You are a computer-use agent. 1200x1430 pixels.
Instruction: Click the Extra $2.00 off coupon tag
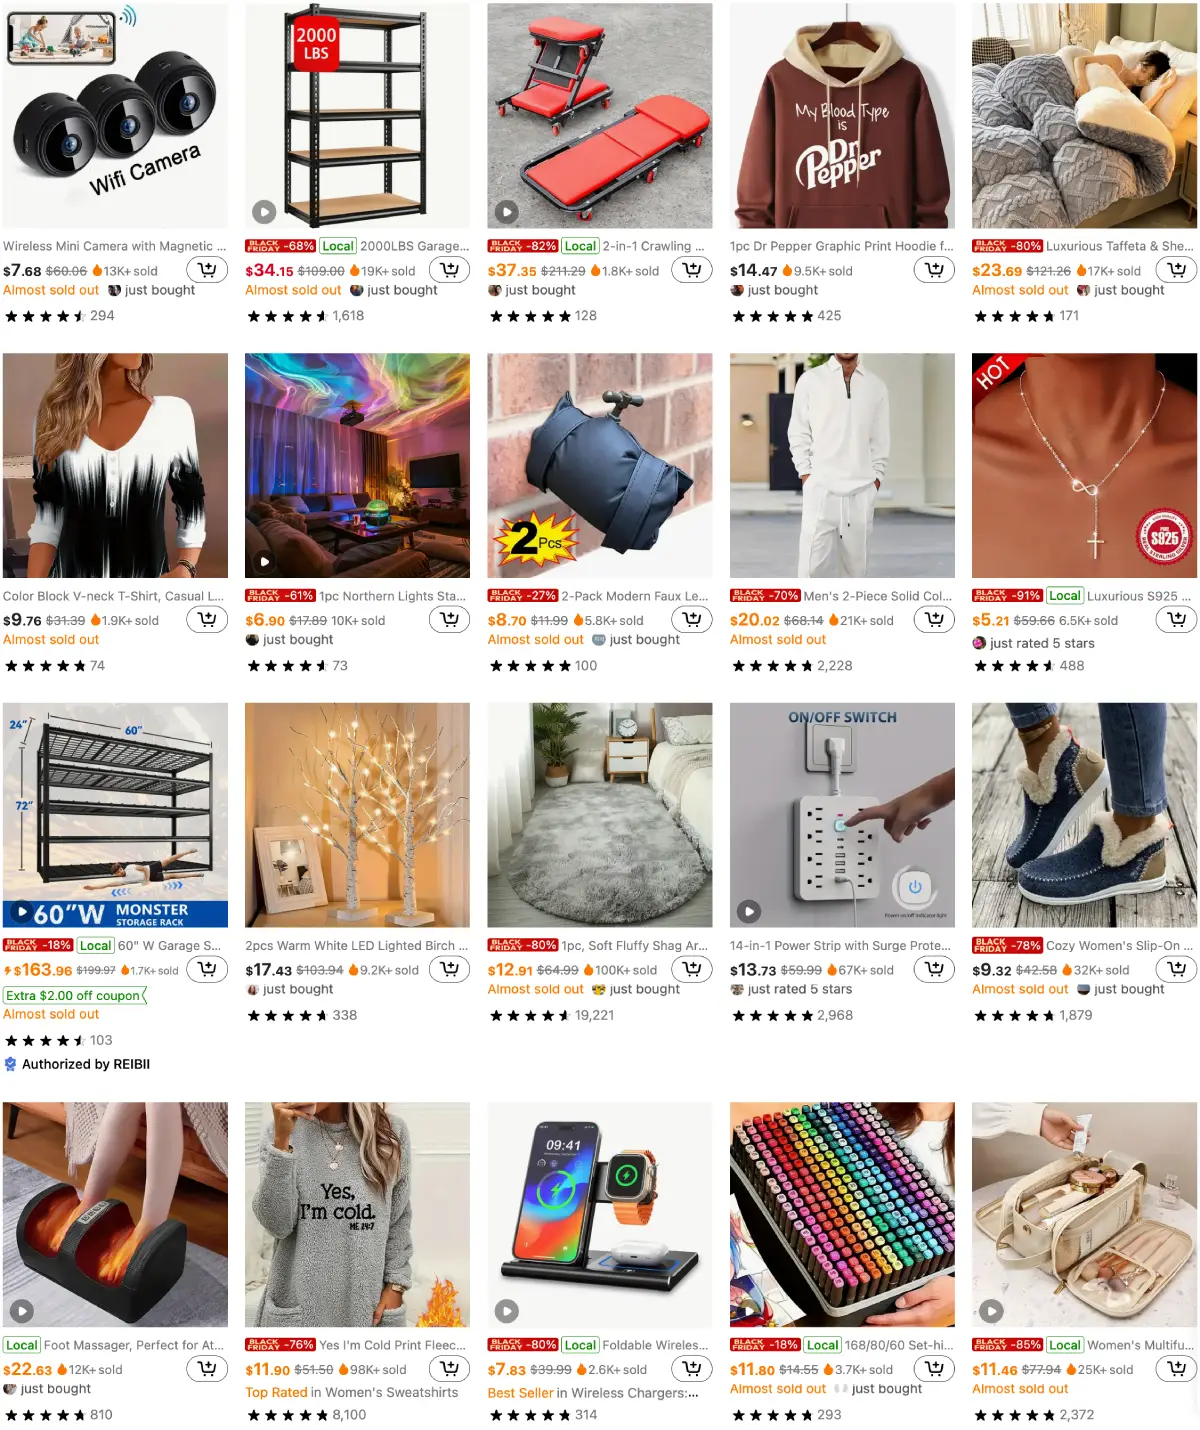click(x=75, y=995)
